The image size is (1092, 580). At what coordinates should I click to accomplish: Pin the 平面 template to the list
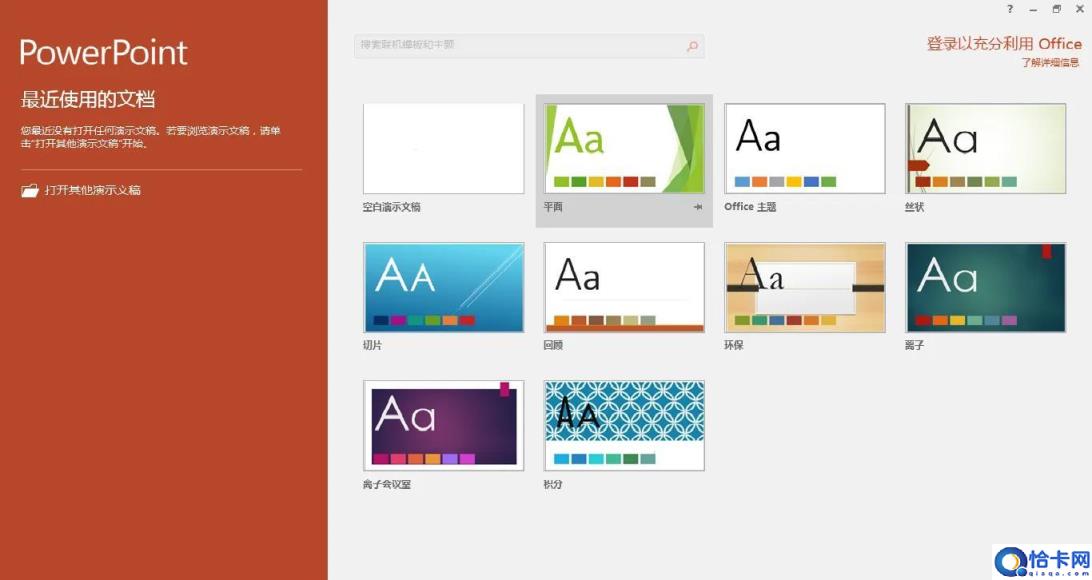[698, 207]
